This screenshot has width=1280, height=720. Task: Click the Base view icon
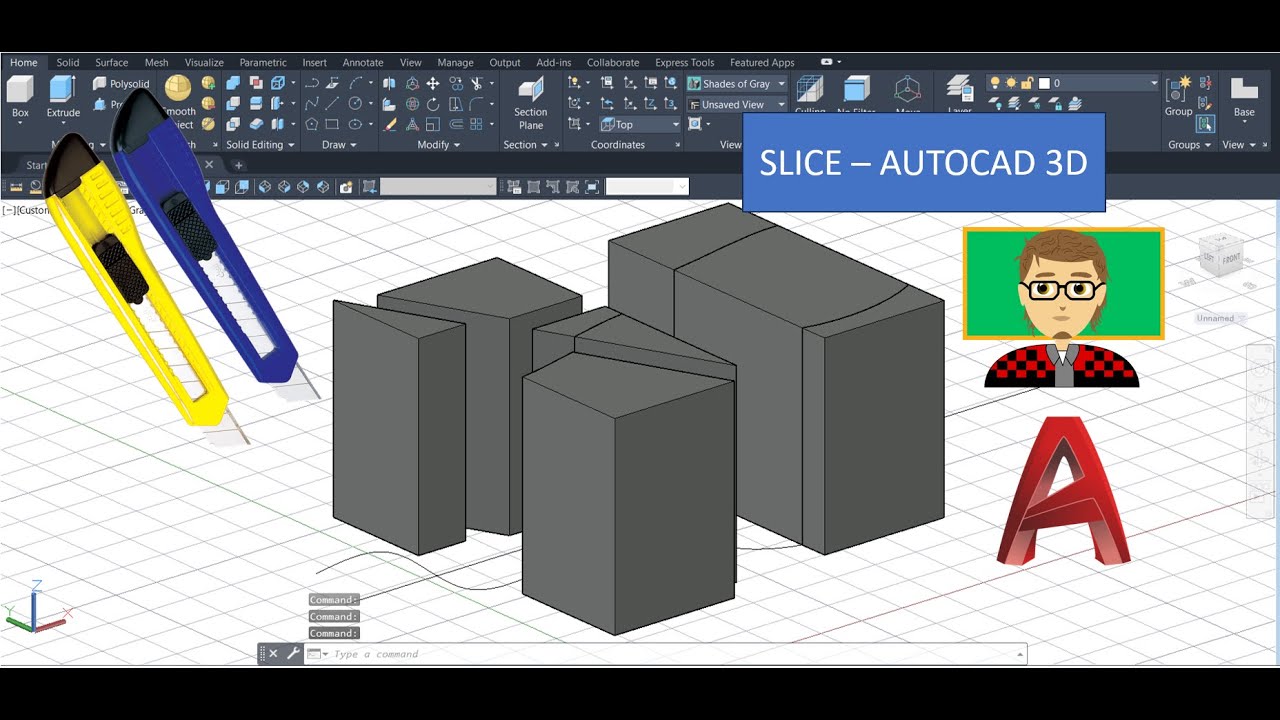pyautogui.click(x=1244, y=97)
